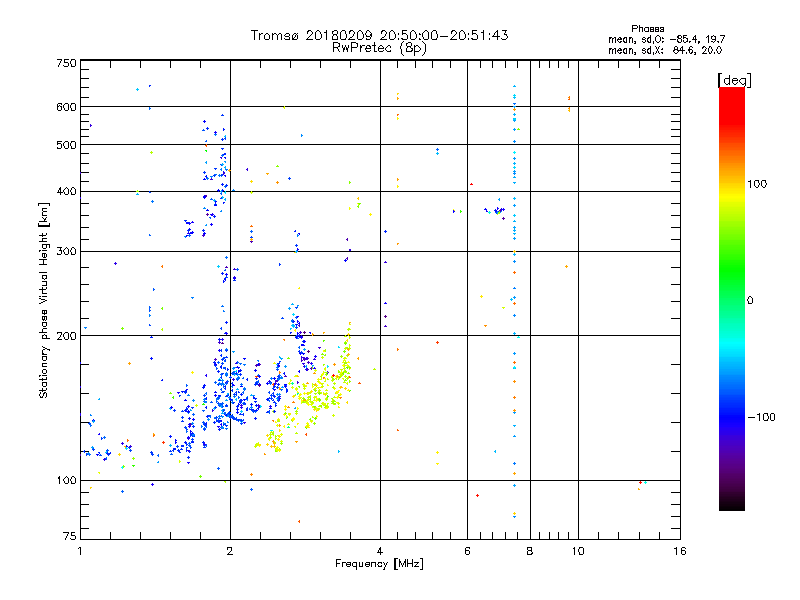Screen dimensions: 800x600
Task: Click the "Stationary phase Virtual Height [km]" axis label
Action: click(44, 301)
